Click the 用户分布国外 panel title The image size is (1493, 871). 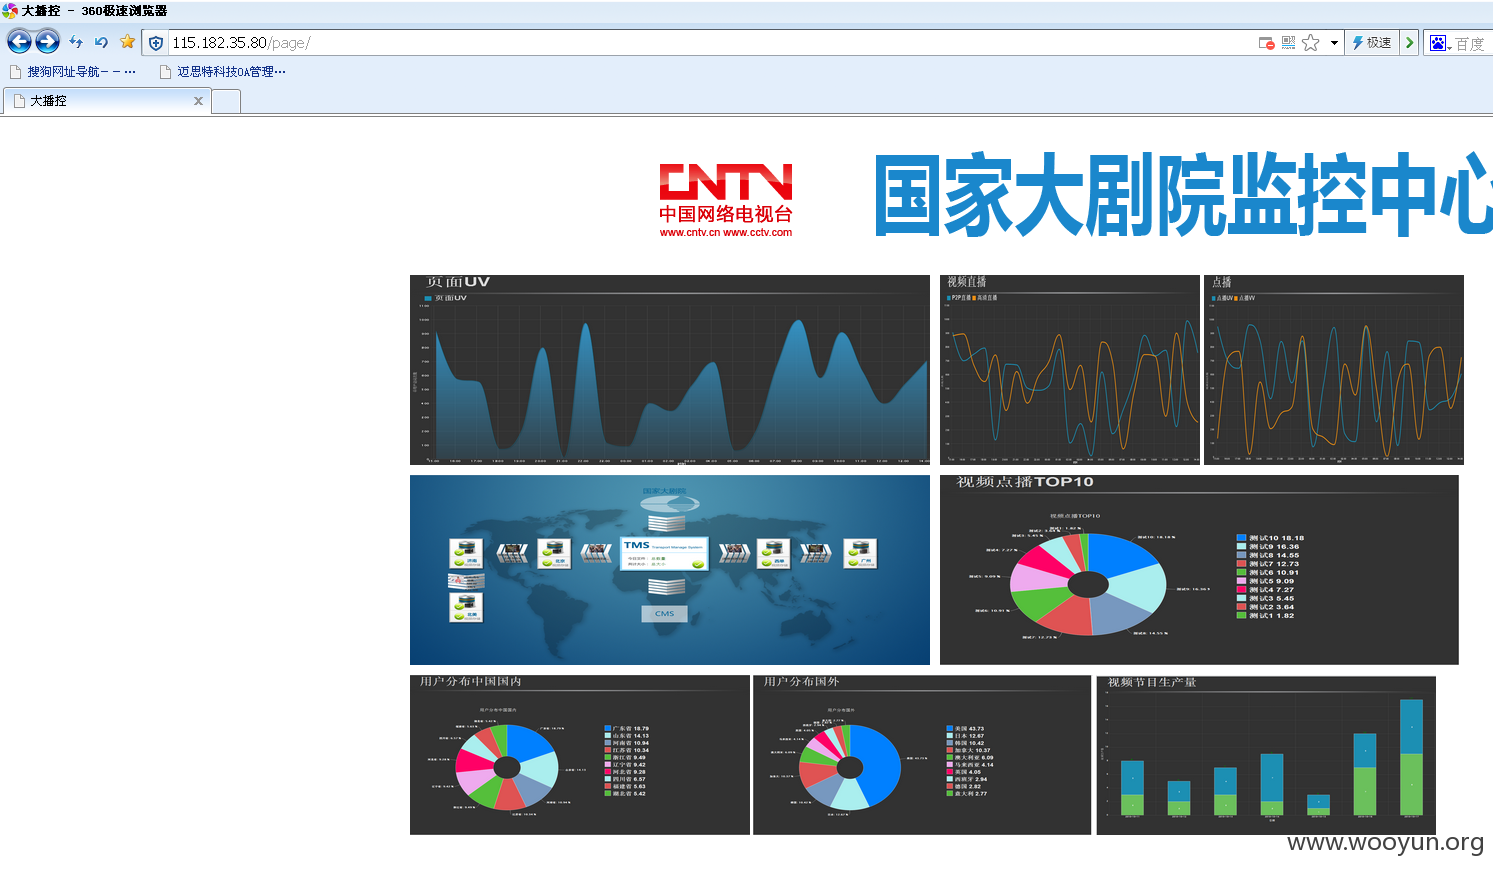click(x=802, y=682)
